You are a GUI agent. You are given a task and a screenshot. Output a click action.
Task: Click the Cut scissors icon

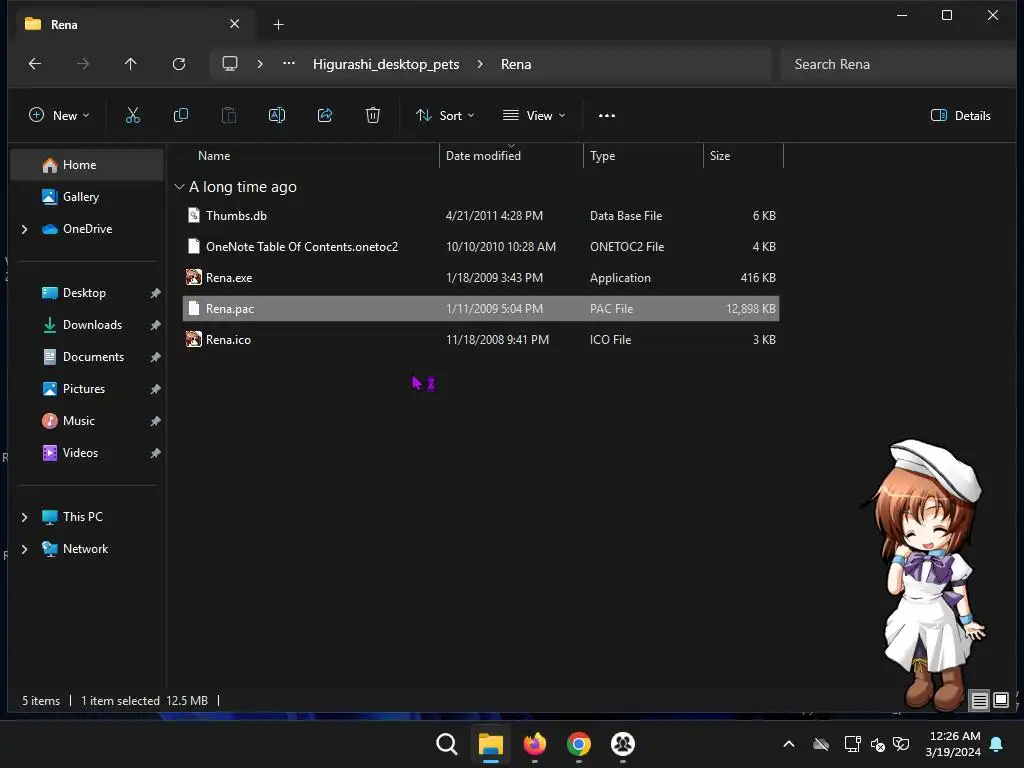133,116
